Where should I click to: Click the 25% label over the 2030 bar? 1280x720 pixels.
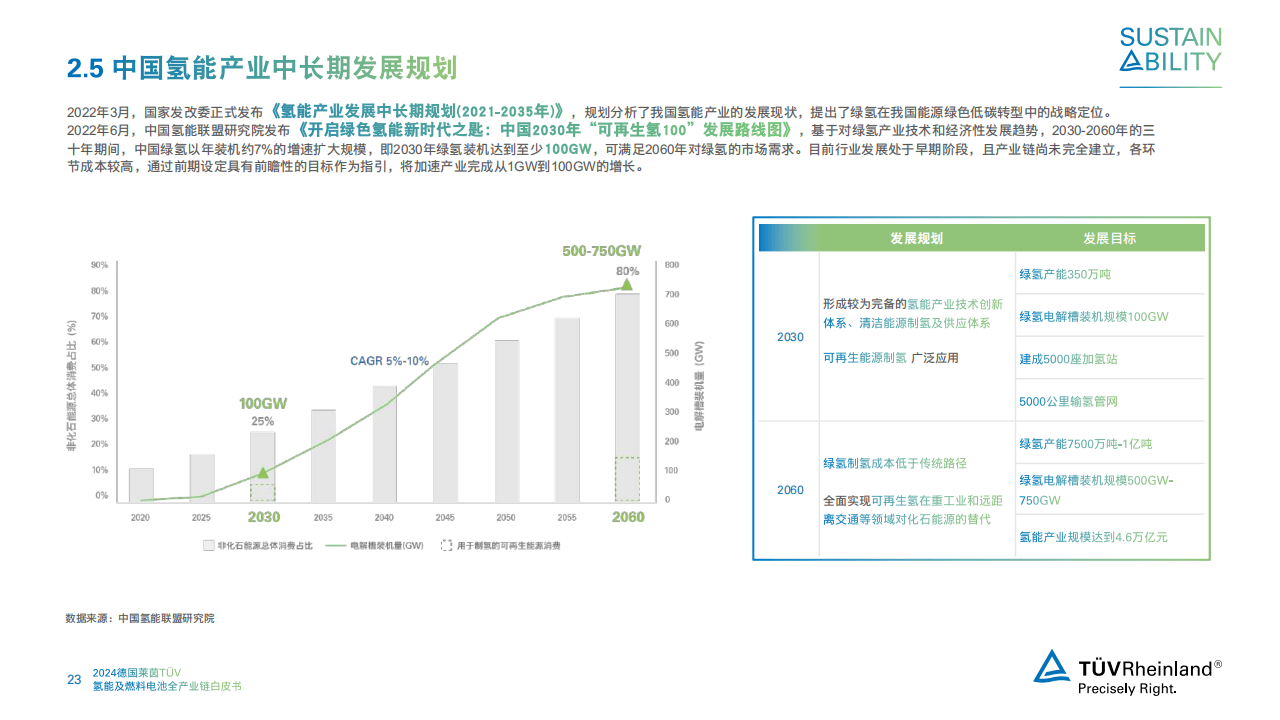pos(262,421)
